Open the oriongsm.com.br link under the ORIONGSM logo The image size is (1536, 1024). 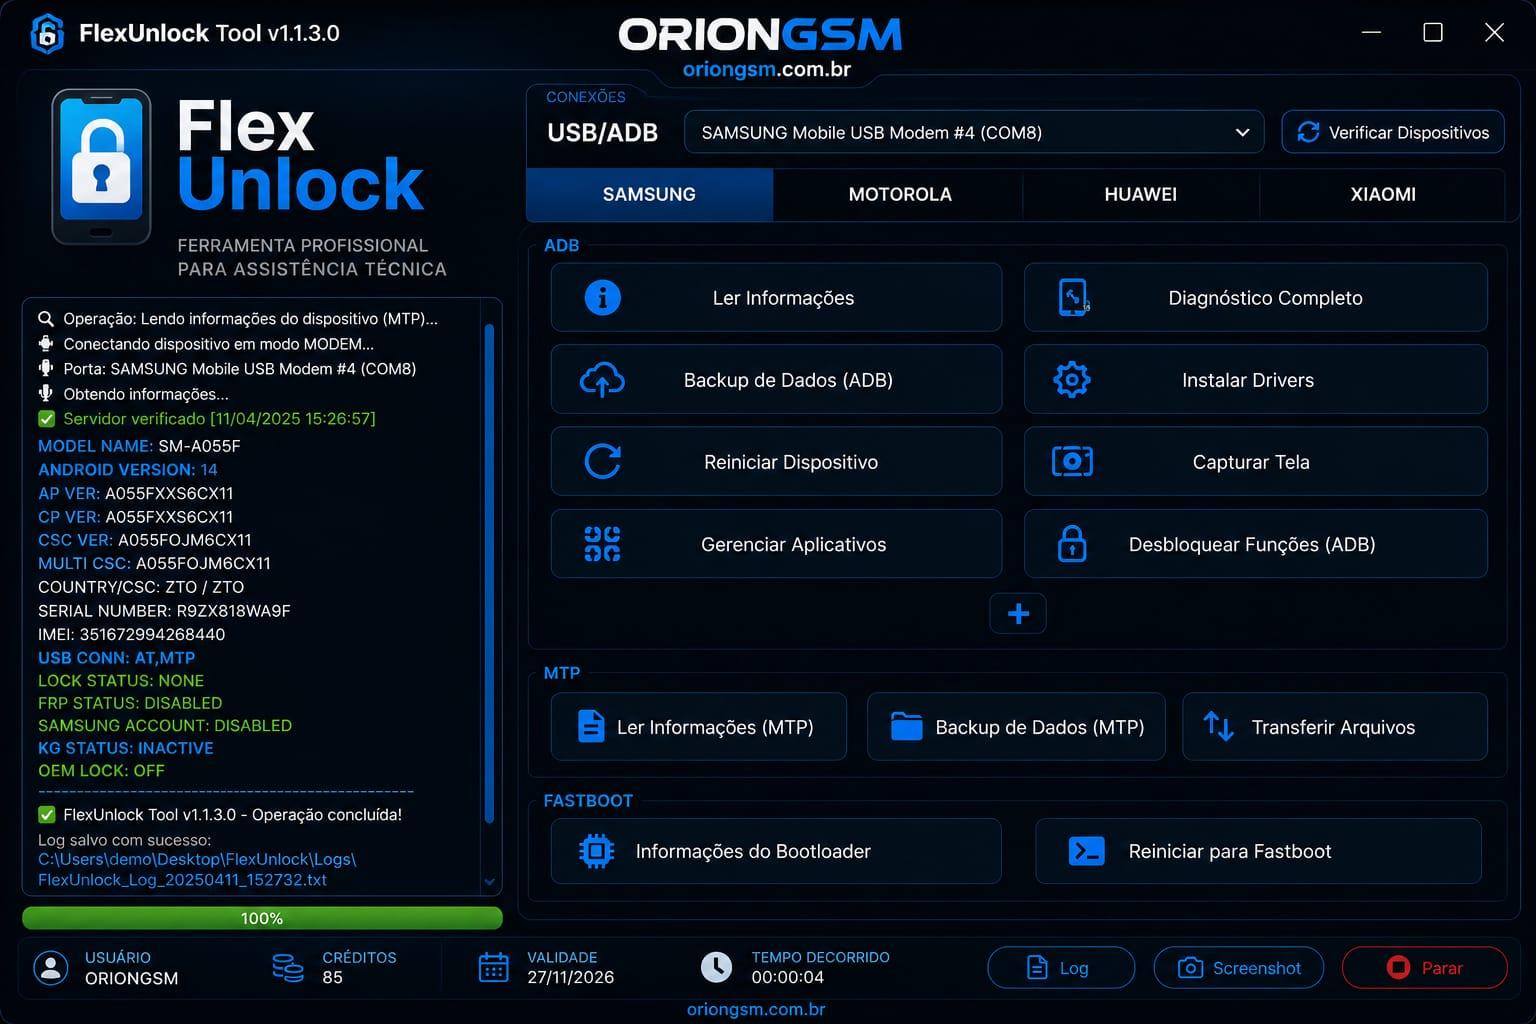tap(766, 69)
